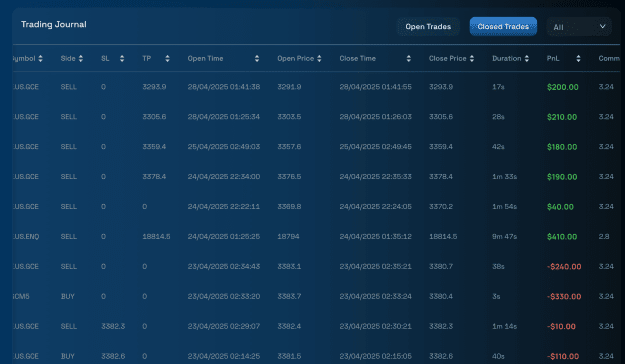The width and height of the screenshot is (625, 364).
Task: Sort by Close Time column arrows
Action: [408, 59]
